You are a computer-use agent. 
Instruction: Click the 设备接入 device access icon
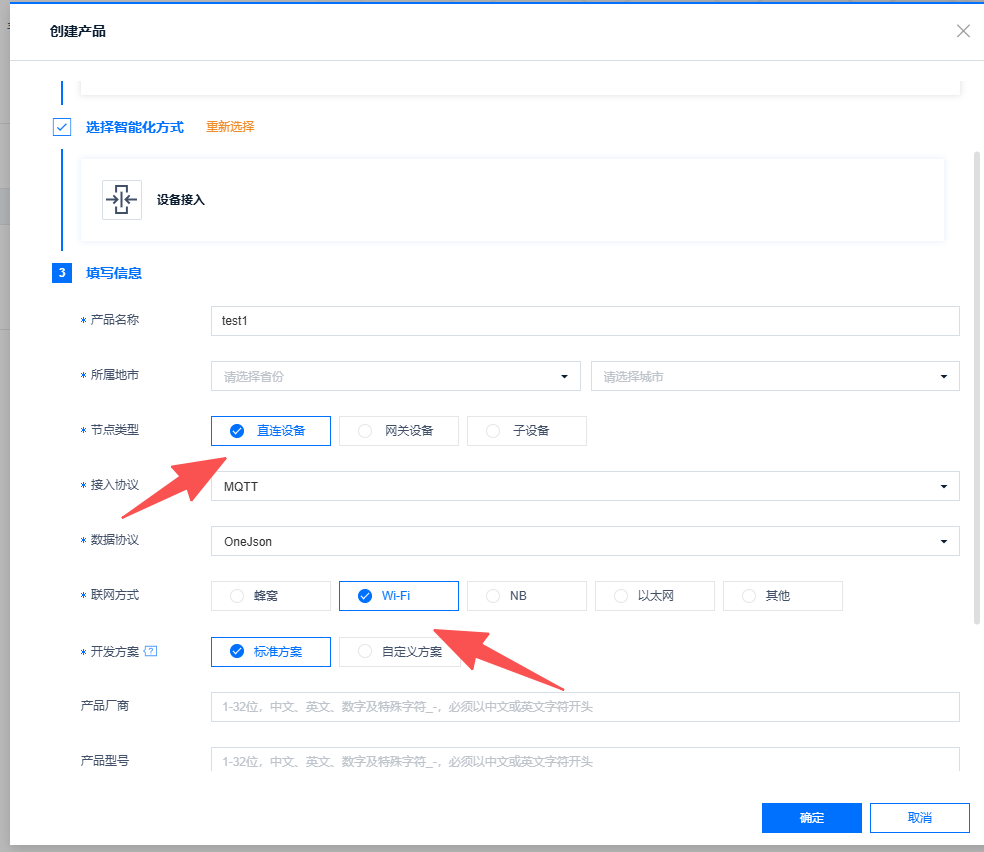pos(122,200)
